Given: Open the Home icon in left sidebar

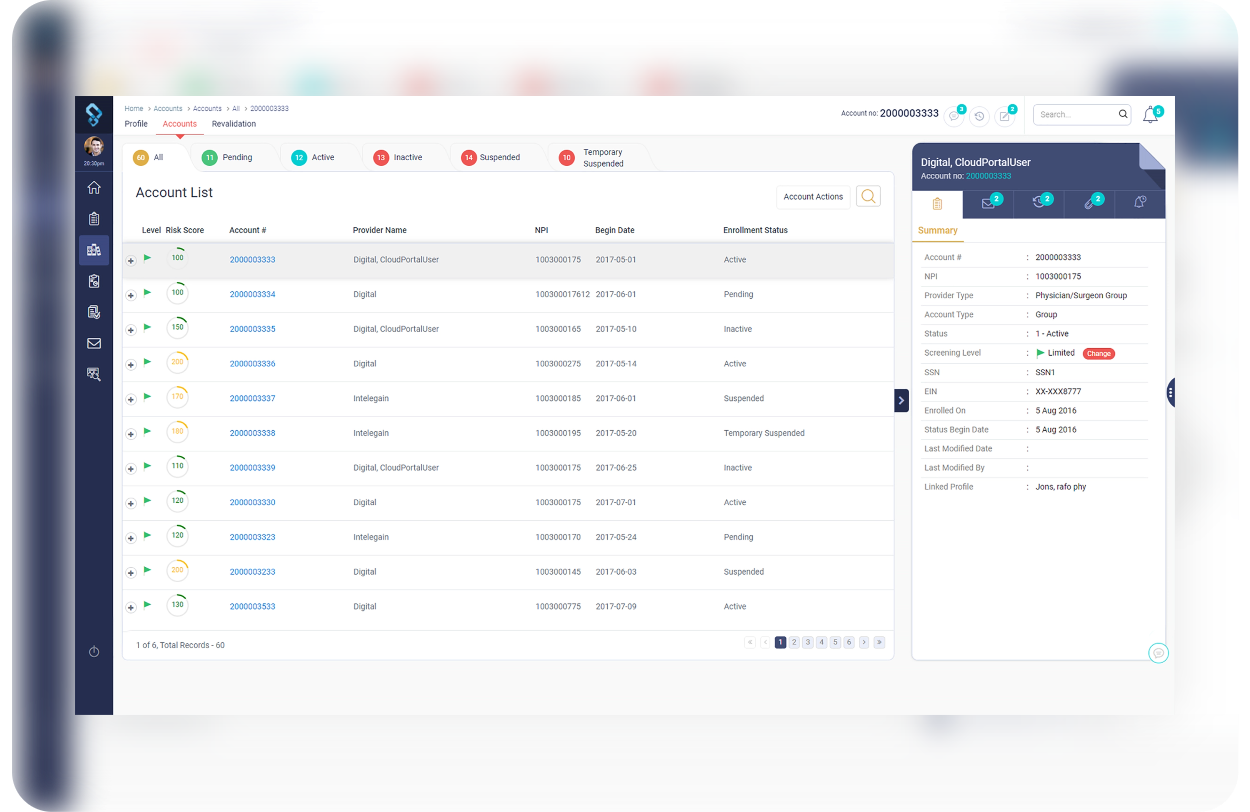Looking at the screenshot, I should click(94, 187).
